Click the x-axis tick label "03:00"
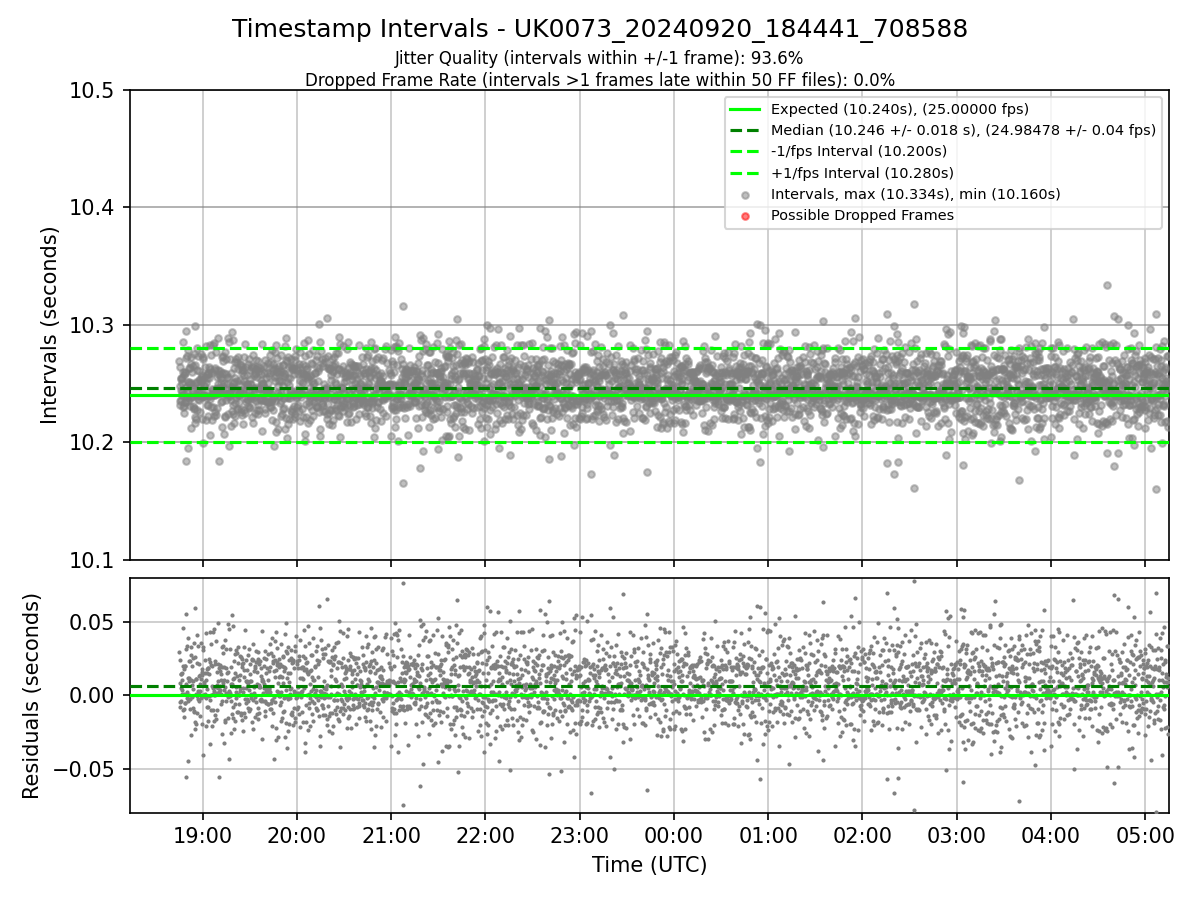This screenshot has height=900, width=1200. 956,835
